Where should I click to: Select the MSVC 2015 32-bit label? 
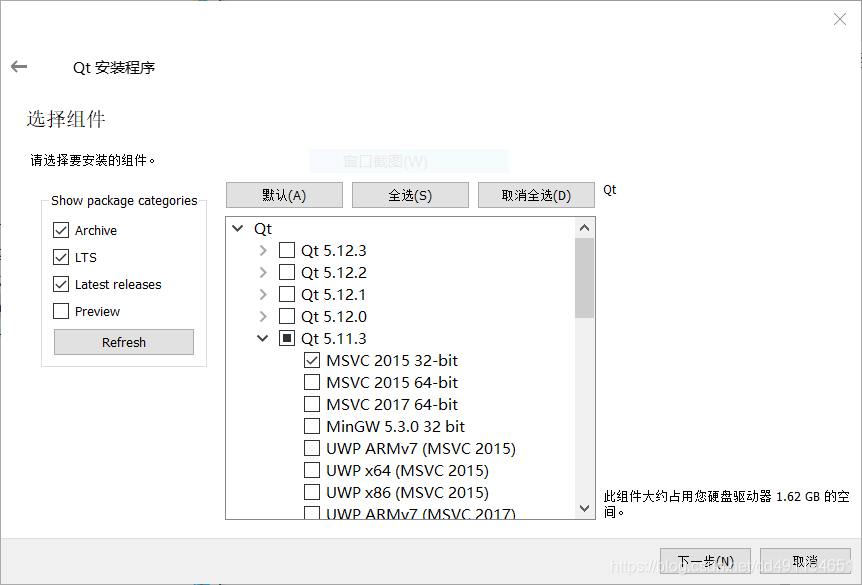392,361
